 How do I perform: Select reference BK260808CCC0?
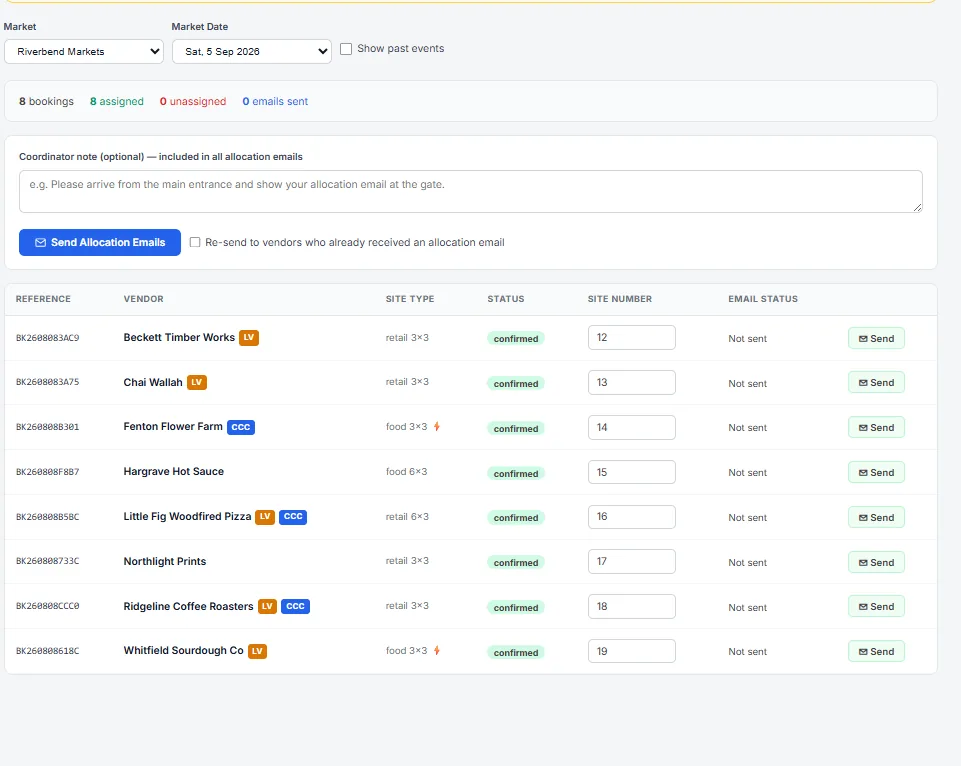[48, 605]
